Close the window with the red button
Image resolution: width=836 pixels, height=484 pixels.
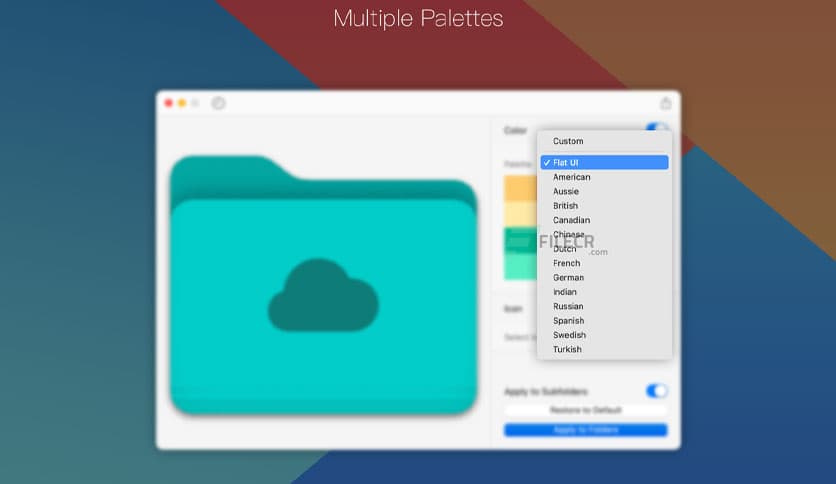point(168,103)
